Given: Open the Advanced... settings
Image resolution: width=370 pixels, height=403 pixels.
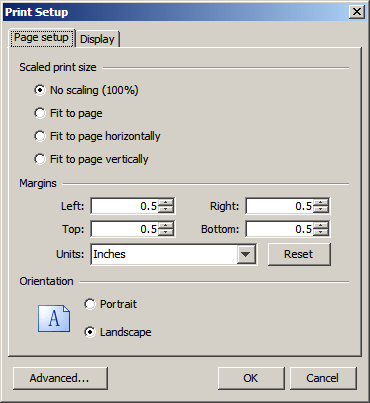Looking at the screenshot, I should pos(60,378).
